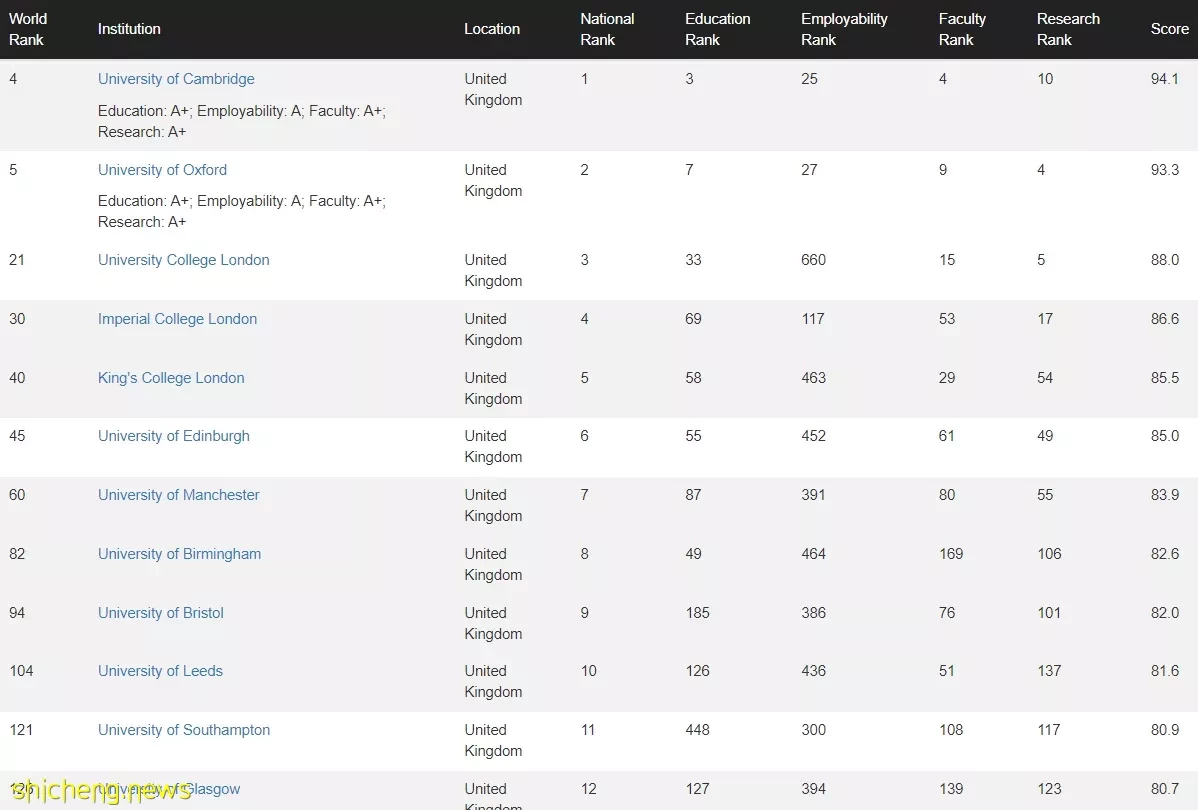Click Southampton's national rank 11
The width and height of the screenshot is (1198, 810).
(588, 730)
